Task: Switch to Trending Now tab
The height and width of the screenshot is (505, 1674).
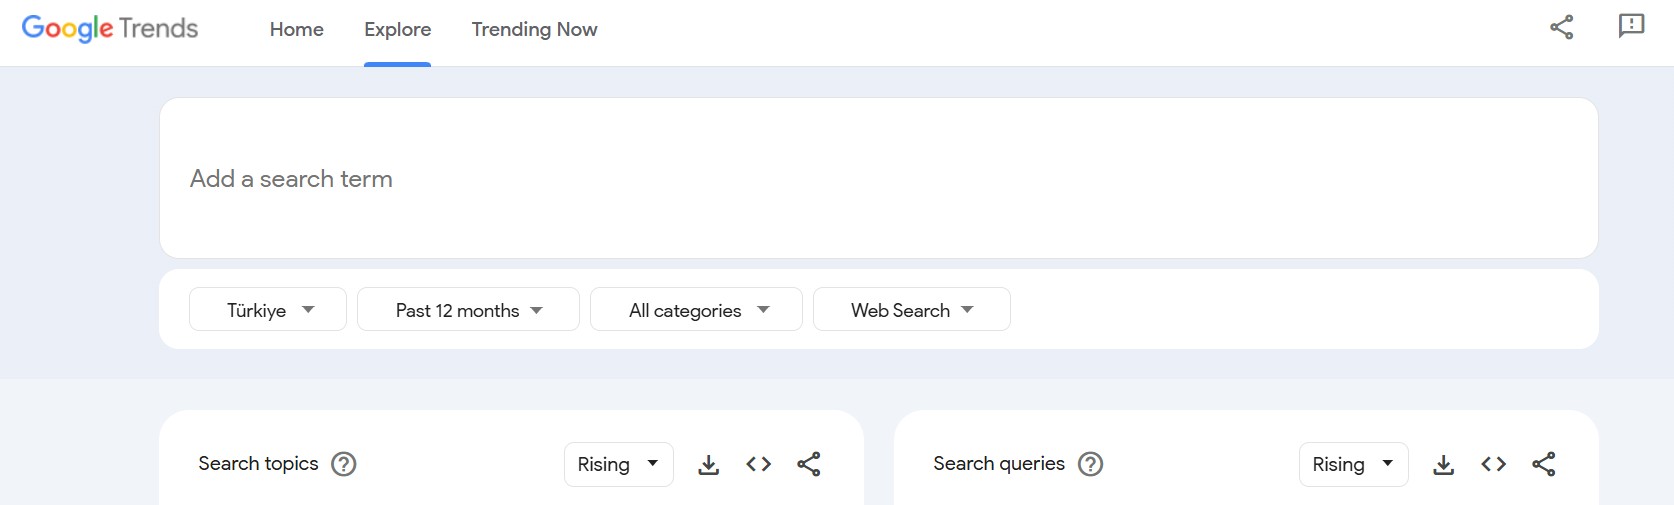Action: 534,30
